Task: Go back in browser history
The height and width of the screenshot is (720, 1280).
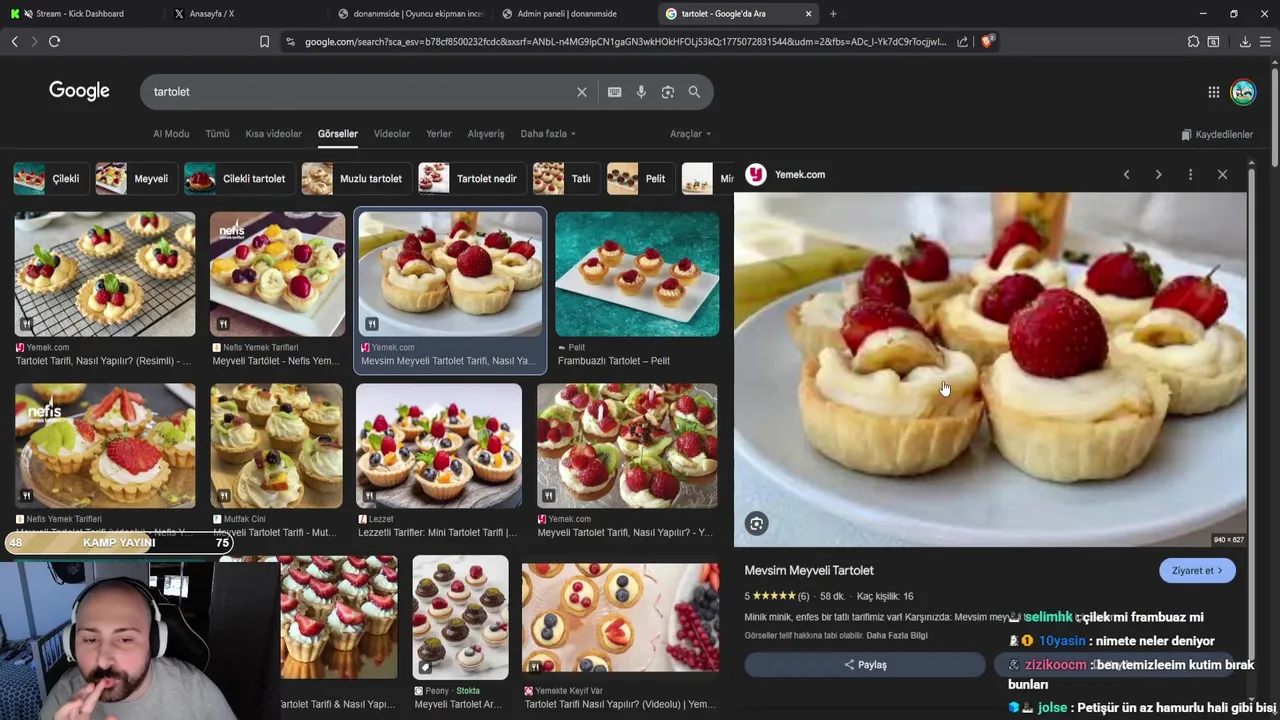Action: click(x=14, y=41)
